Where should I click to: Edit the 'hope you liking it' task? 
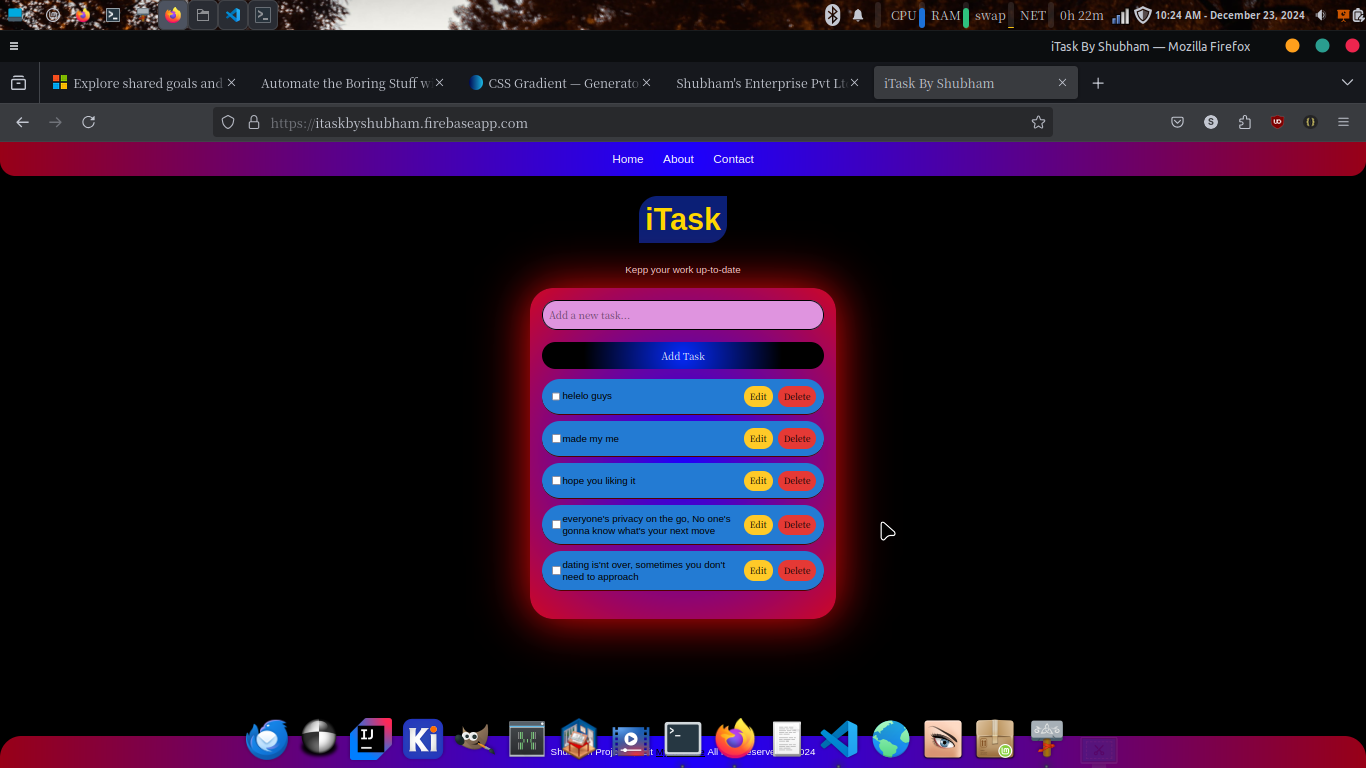pos(758,481)
